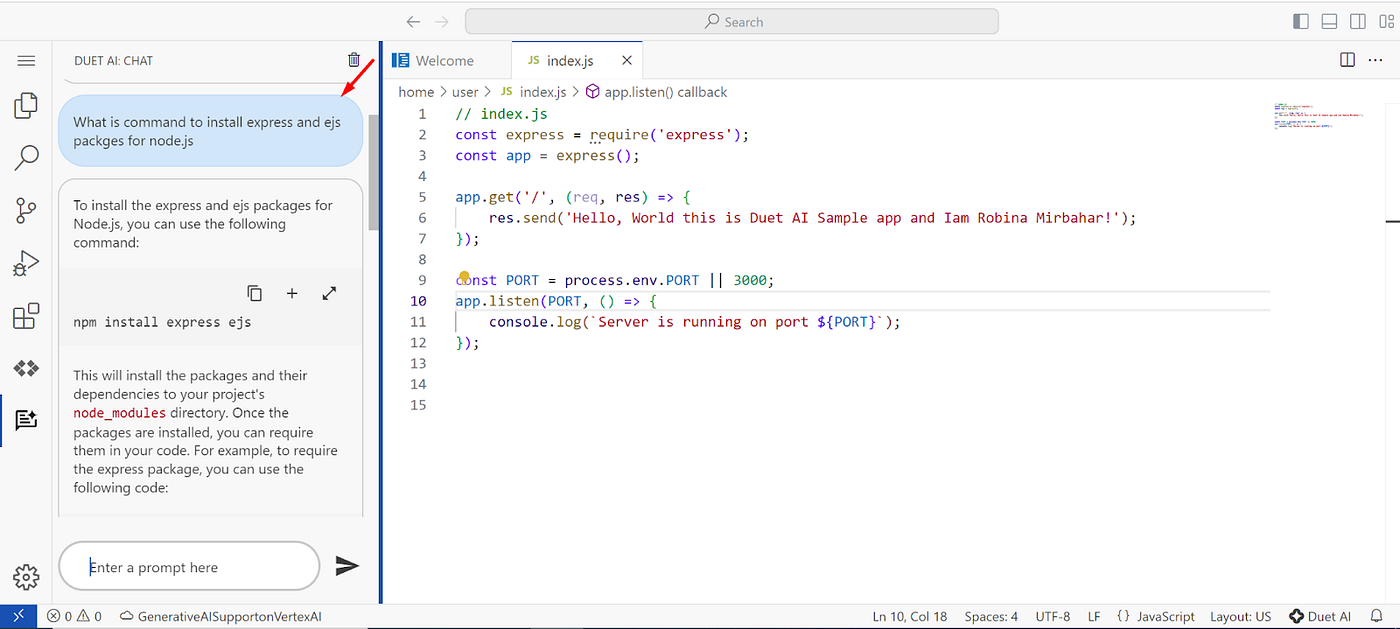Click the user breadcrumb segment
The width and height of the screenshot is (1400, 629).
tap(465, 92)
